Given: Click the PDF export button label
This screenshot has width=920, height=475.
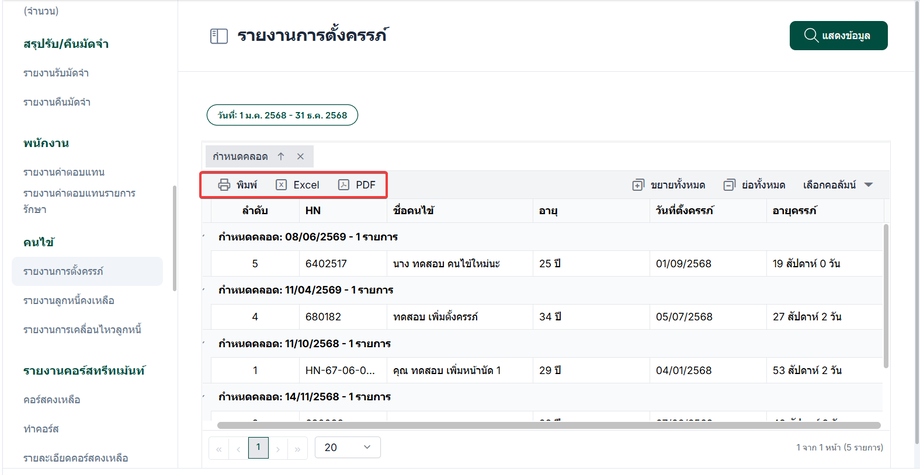Looking at the screenshot, I should pos(366,185).
